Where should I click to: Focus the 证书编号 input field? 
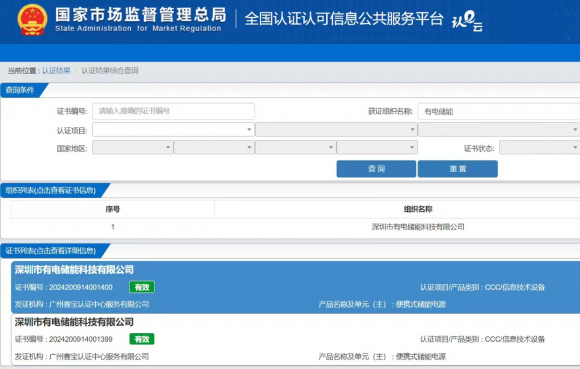(173, 111)
